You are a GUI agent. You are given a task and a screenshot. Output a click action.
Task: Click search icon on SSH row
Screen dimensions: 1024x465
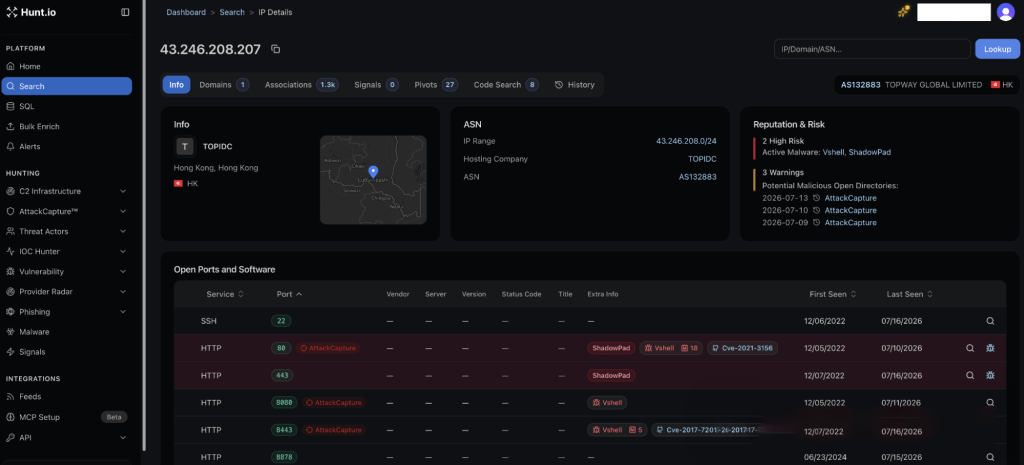pos(990,321)
